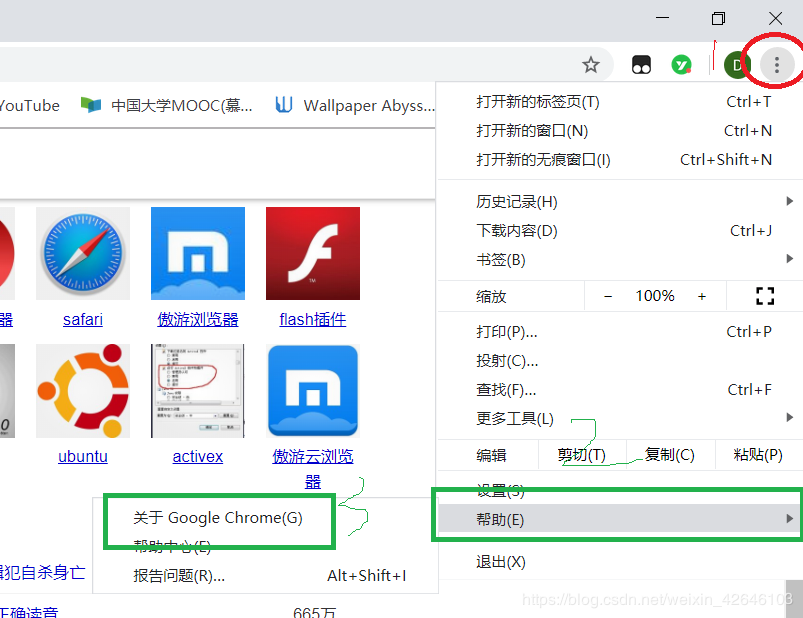Expand the 更多工具(L) submenu

click(621, 419)
